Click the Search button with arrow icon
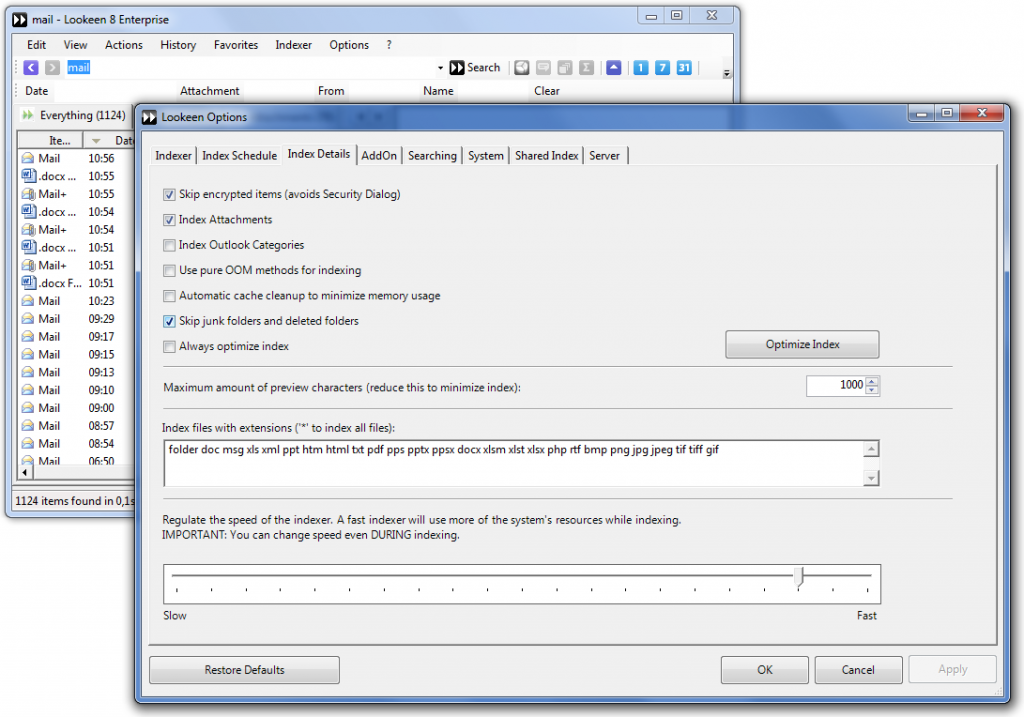The image size is (1024, 717). (x=474, y=68)
